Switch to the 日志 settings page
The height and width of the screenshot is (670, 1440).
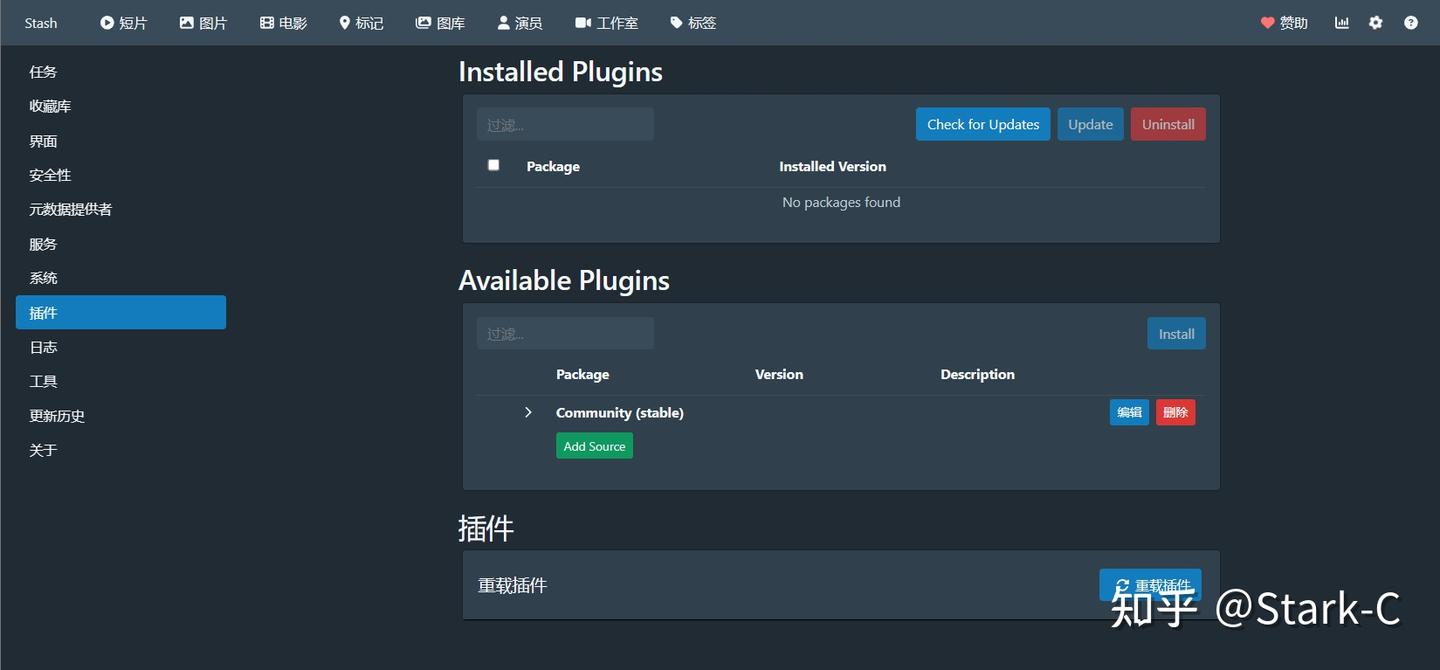[43, 346]
